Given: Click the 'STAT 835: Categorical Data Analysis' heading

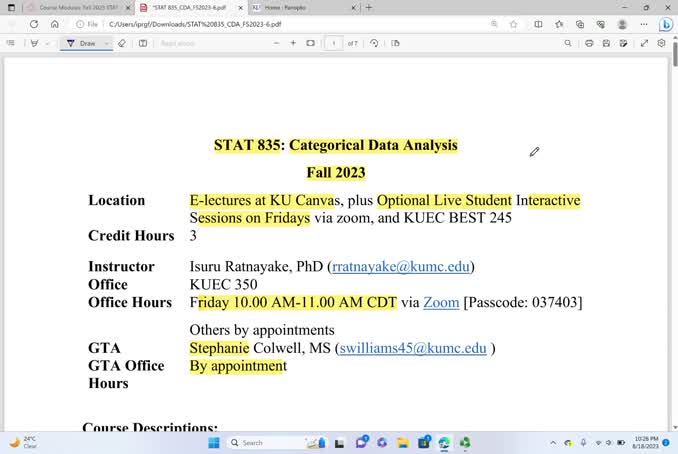Looking at the screenshot, I should [336, 145].
